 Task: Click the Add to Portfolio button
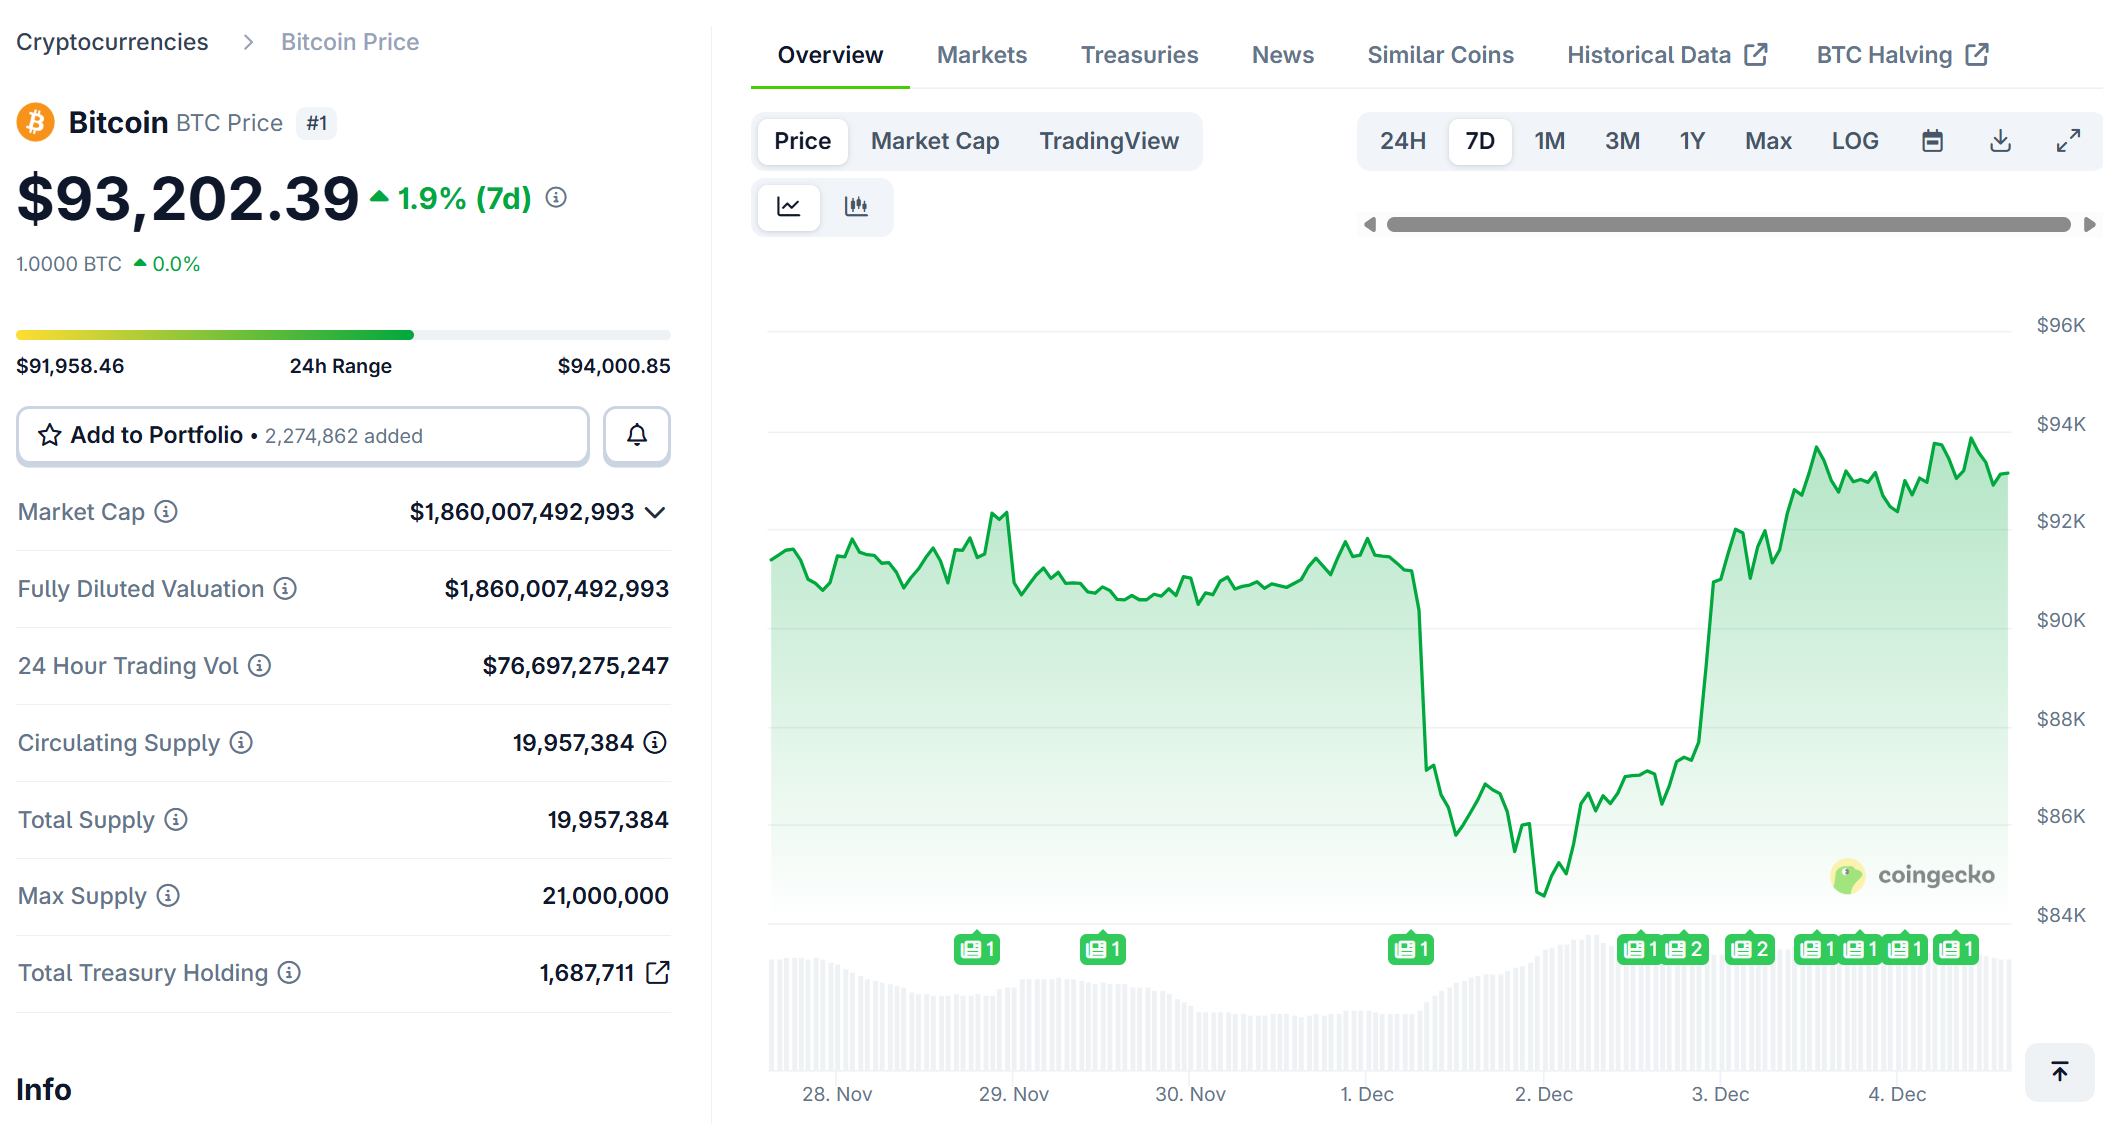click(x=155, y=435)
